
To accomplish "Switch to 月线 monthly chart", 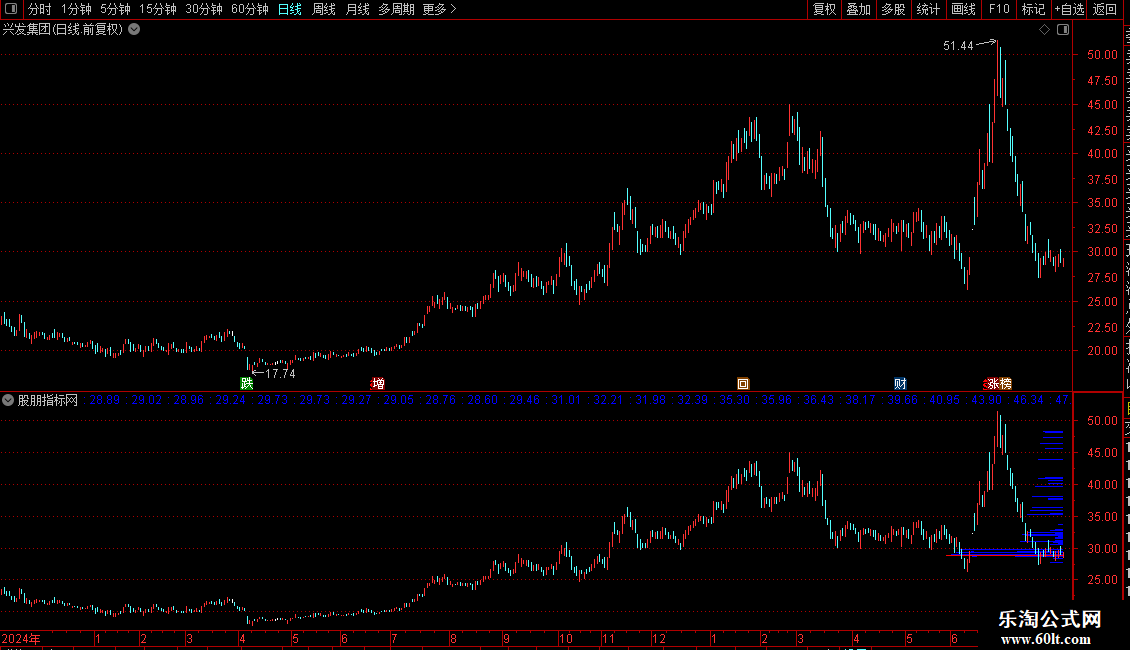I will (357, 9).
